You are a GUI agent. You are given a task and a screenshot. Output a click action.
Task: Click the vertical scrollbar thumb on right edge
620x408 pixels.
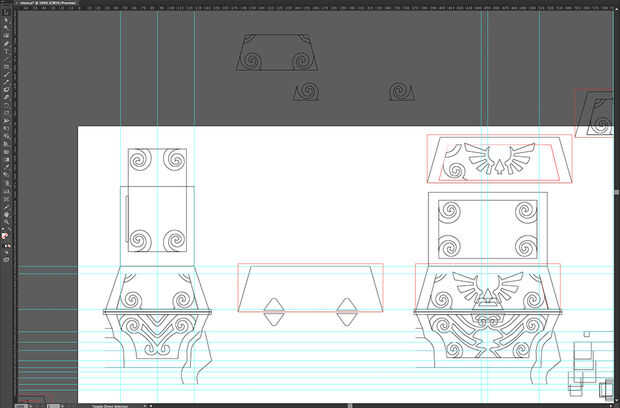pyautogui.click(x=617, y=192)
